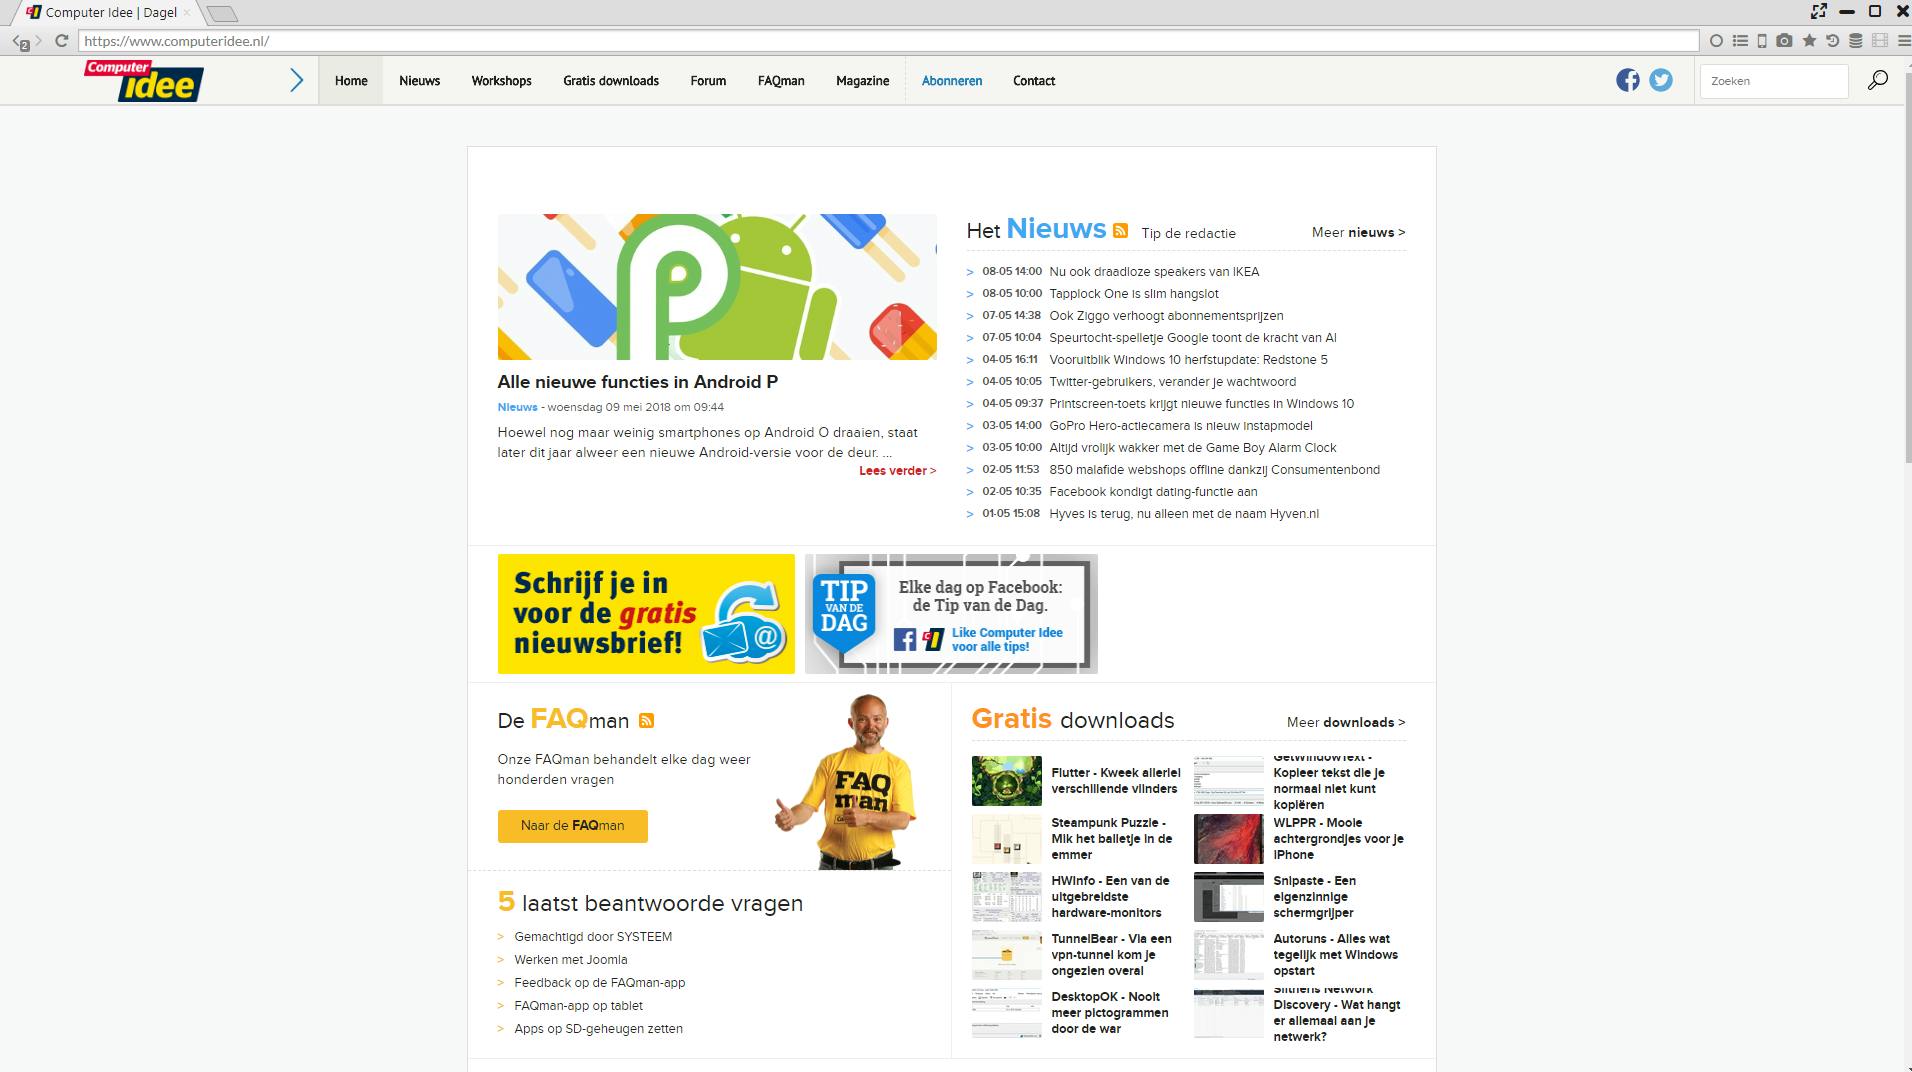Image resolution: width=1912 pixels, height=1072 pixels.
Task: Open the Computer Idee Facebook icon
Action: click(1626, 80)
